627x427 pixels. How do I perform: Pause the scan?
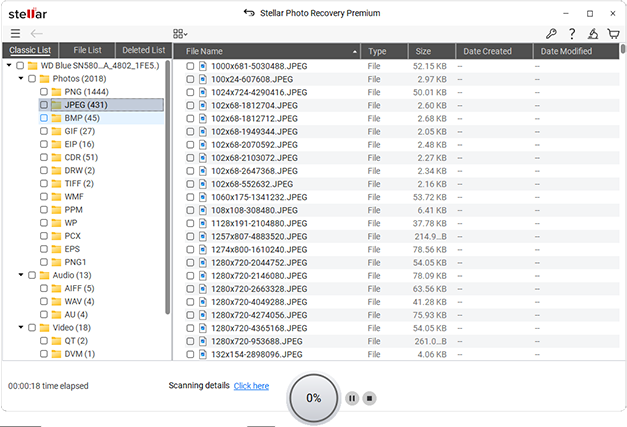[x=352, y=398]
